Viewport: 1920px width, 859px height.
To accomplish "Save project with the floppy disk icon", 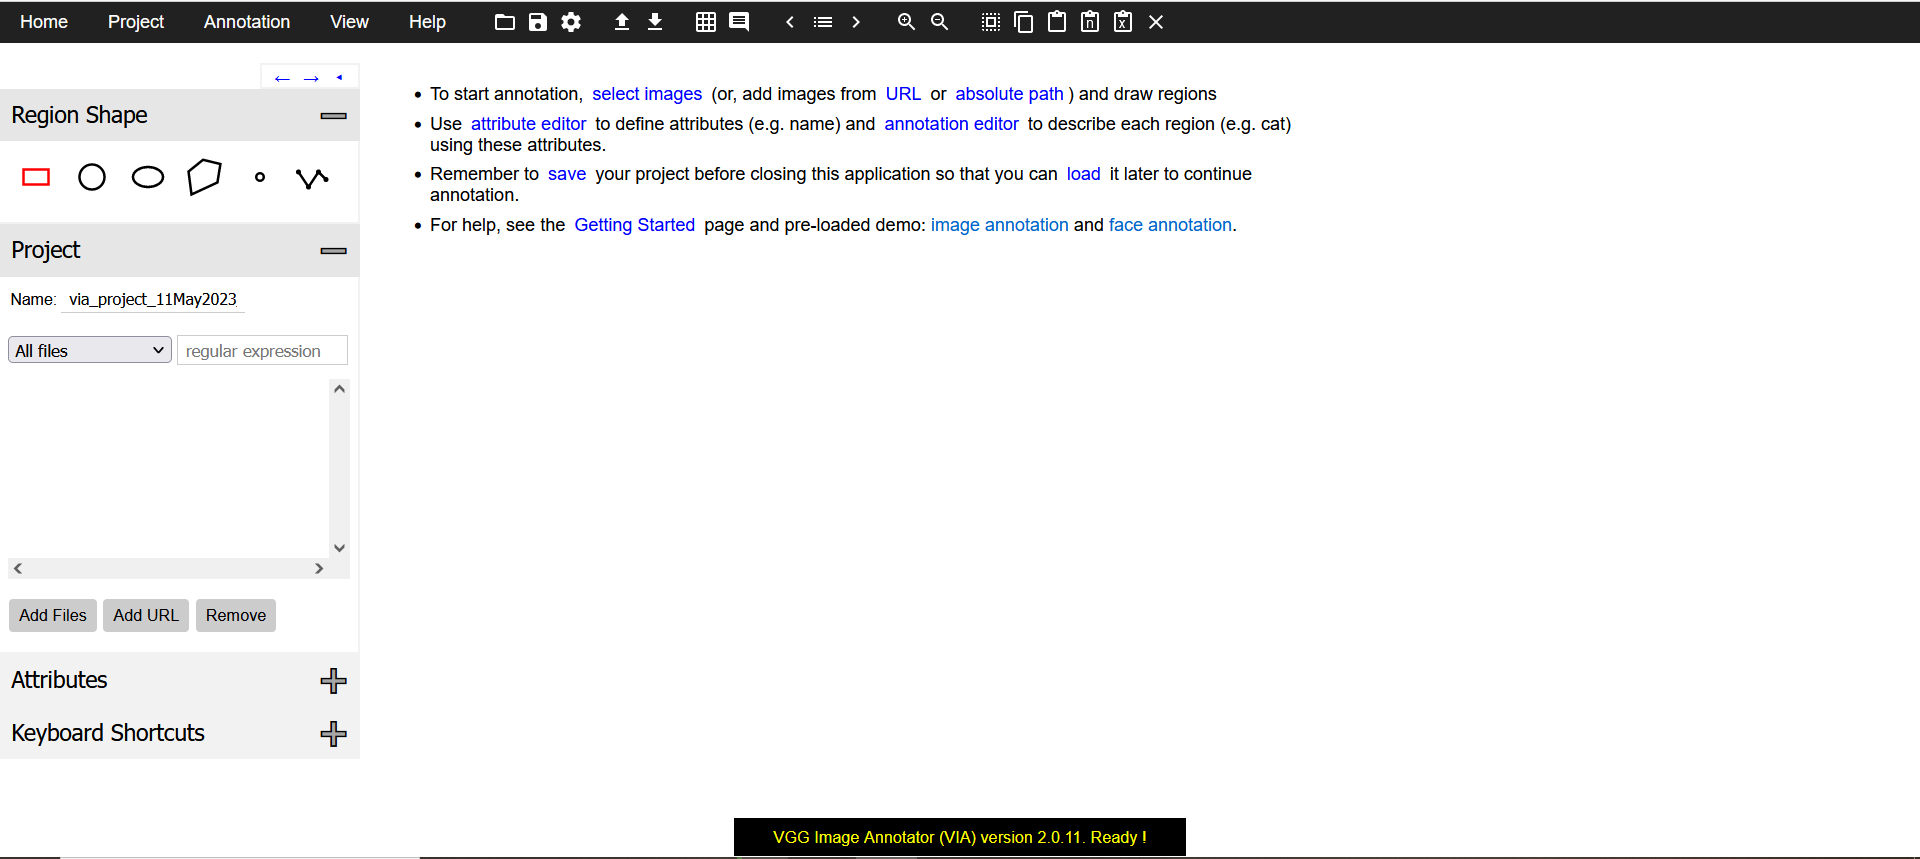I will coord(538,22).
